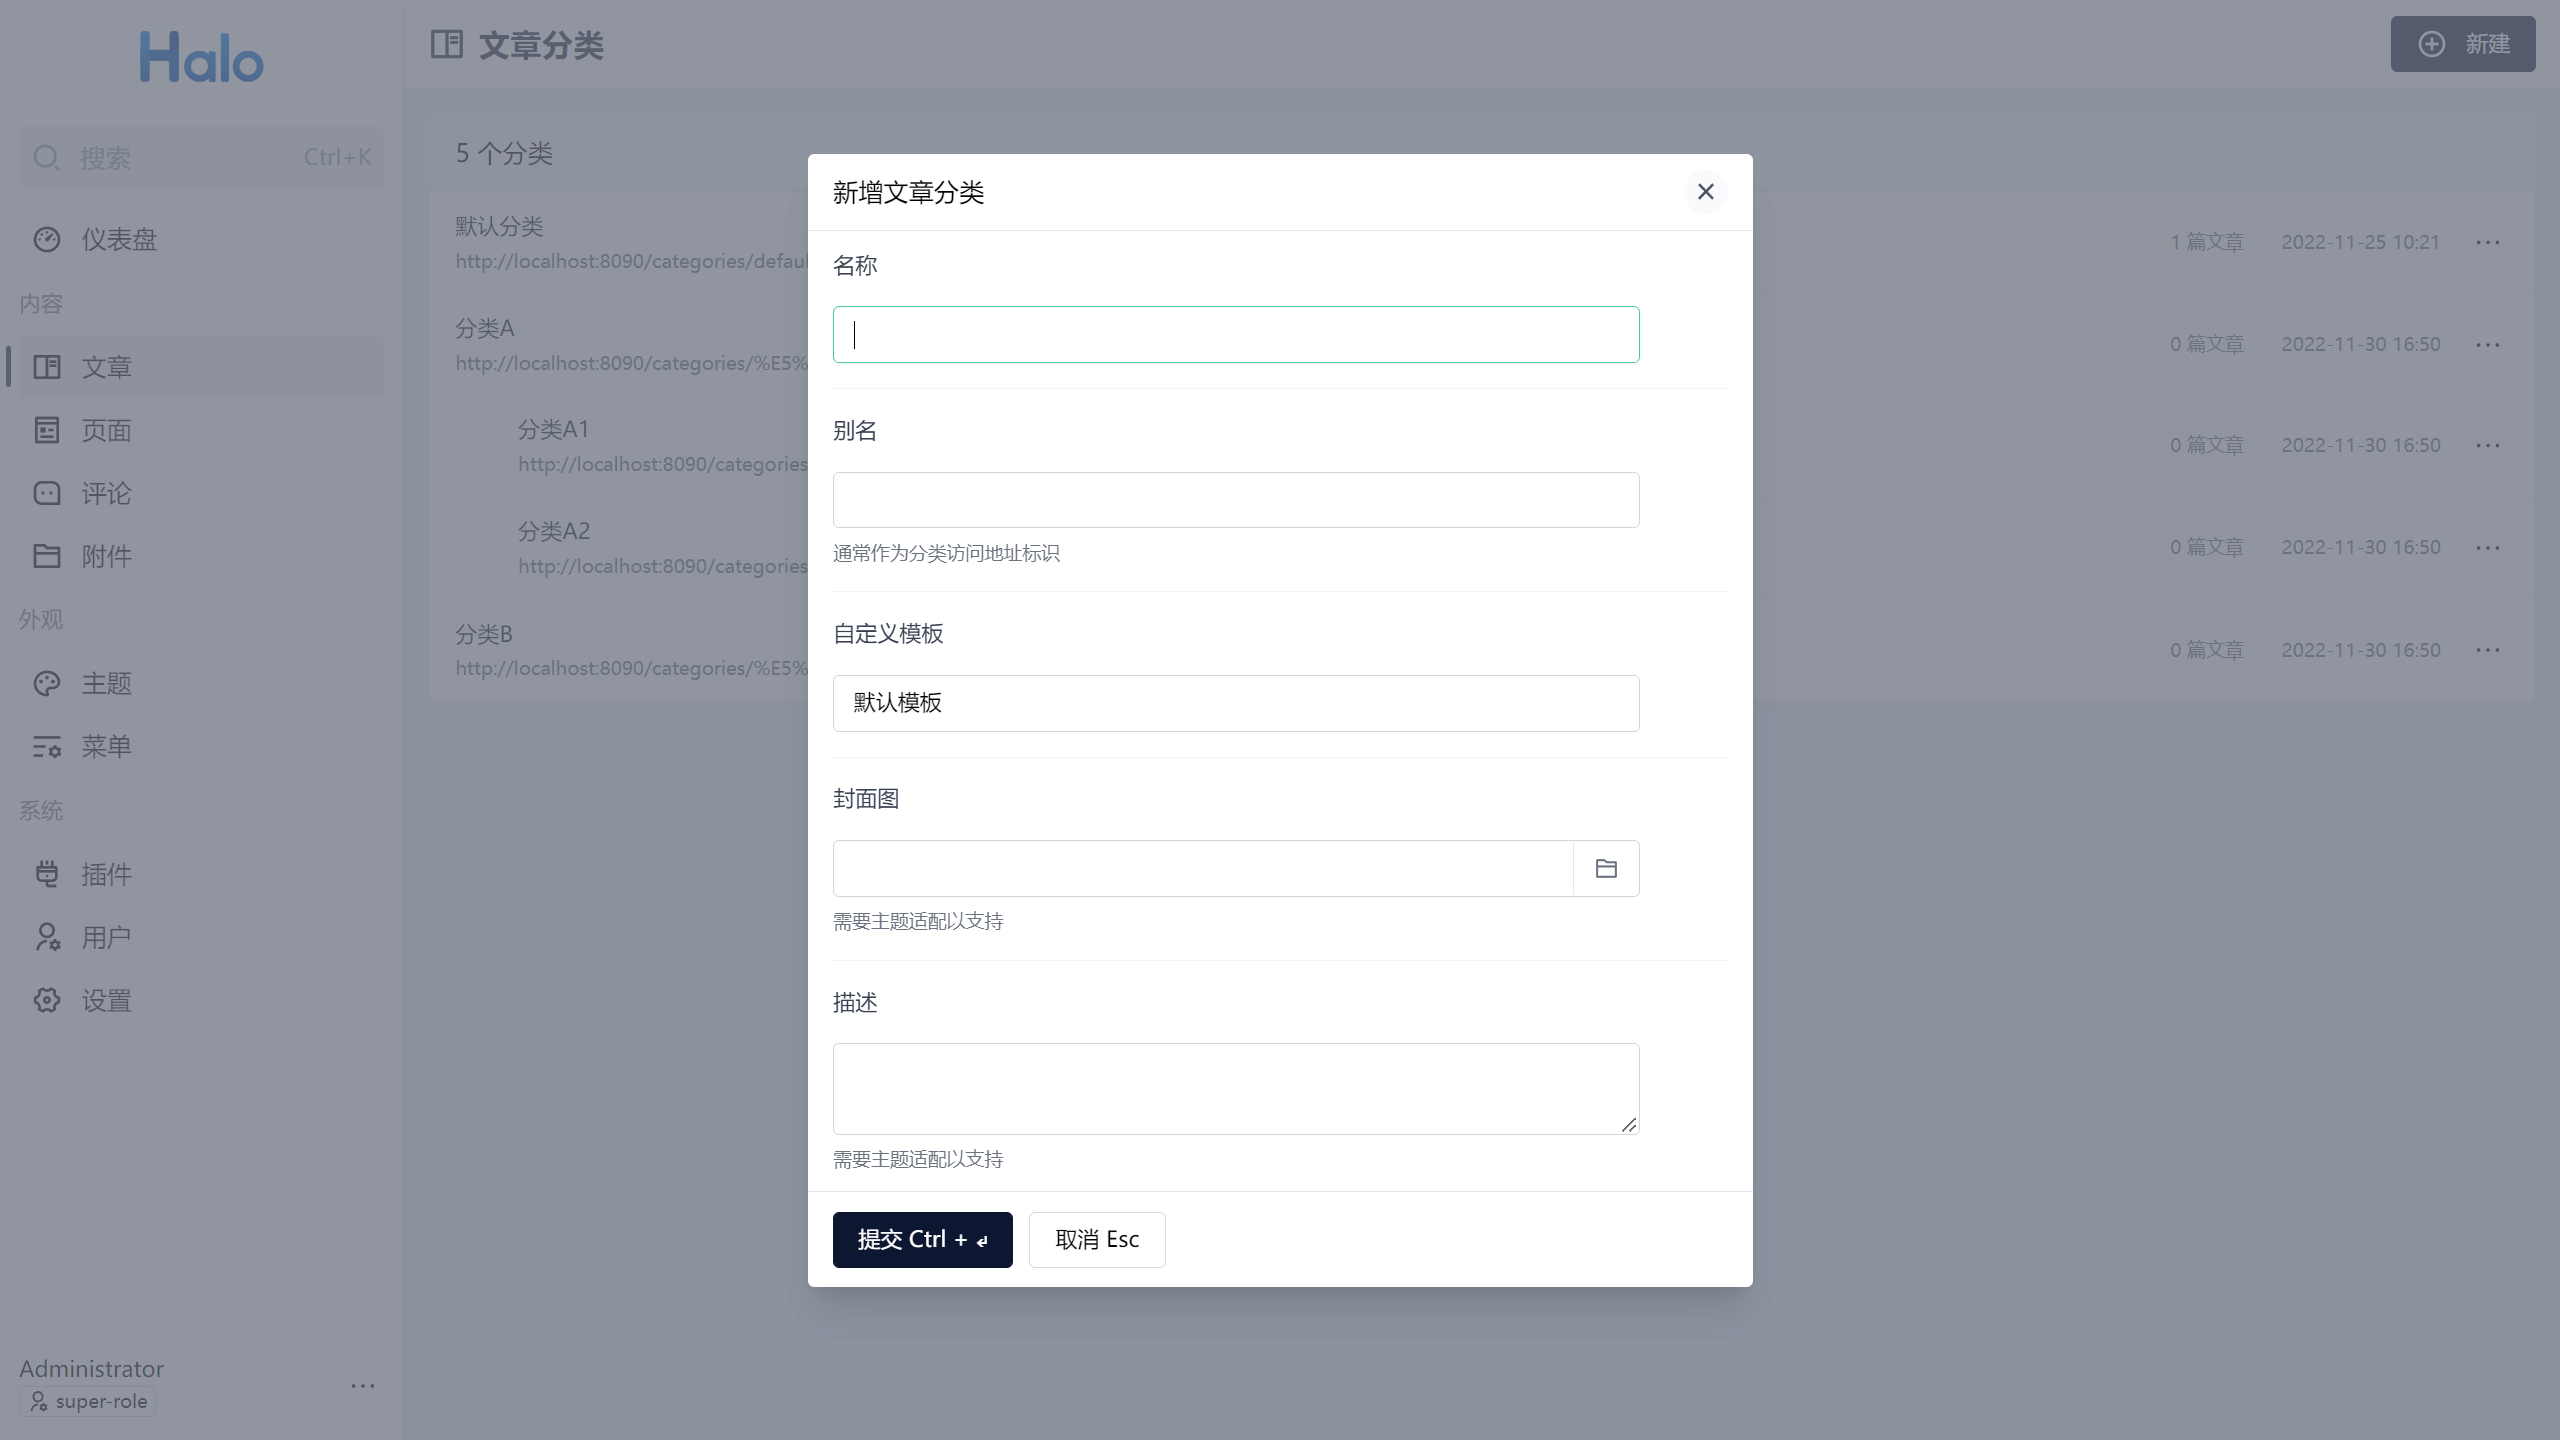Select the 分类A2 category name
The height and width of the screenshot is (1440, 2560).
[554, 531]
